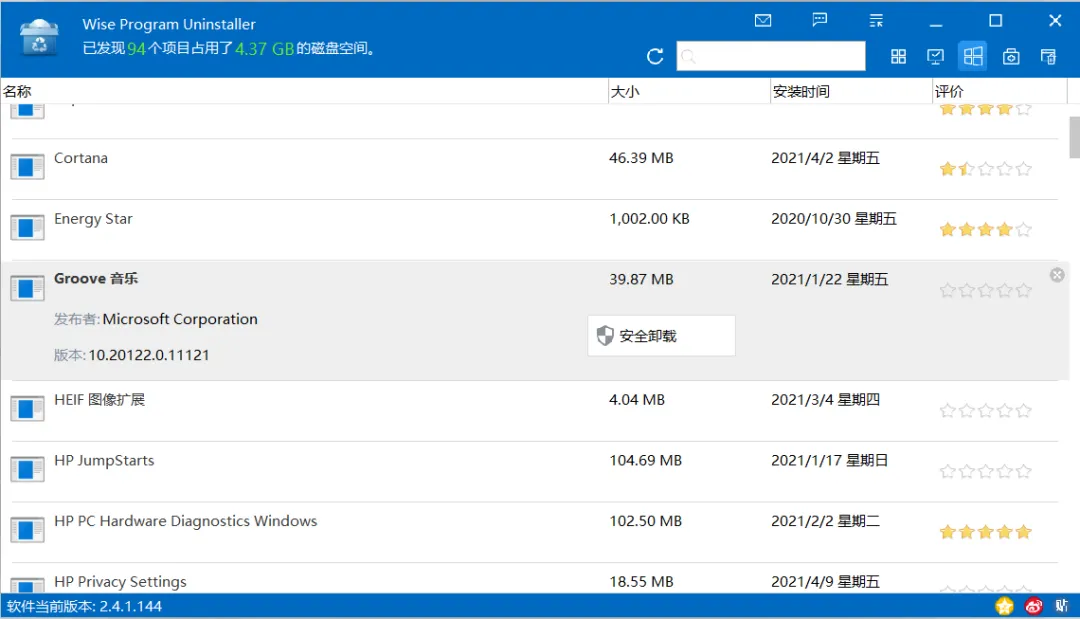Rate Groove 音乐 using its empty stars
The image size is (1080, 619).
pyautogui.click(x=985, y=290)
